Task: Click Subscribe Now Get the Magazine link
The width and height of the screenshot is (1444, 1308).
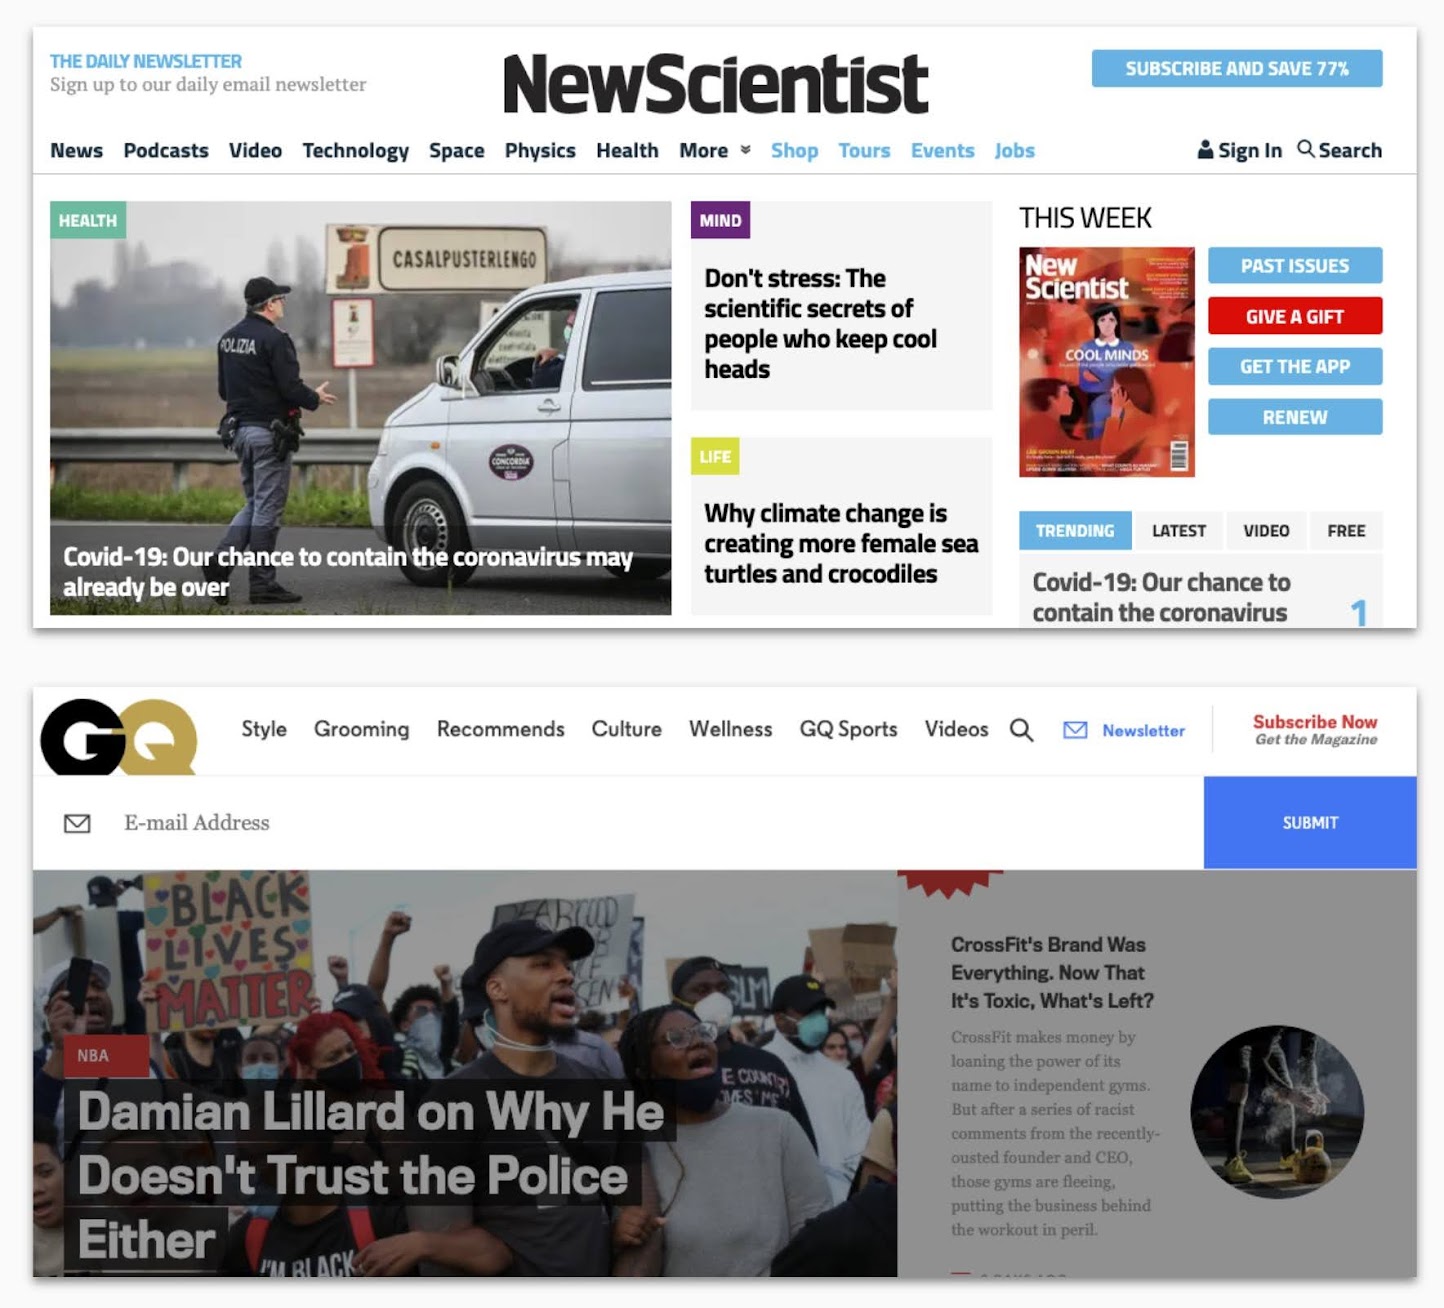Action: click(x=1315, y=730)
